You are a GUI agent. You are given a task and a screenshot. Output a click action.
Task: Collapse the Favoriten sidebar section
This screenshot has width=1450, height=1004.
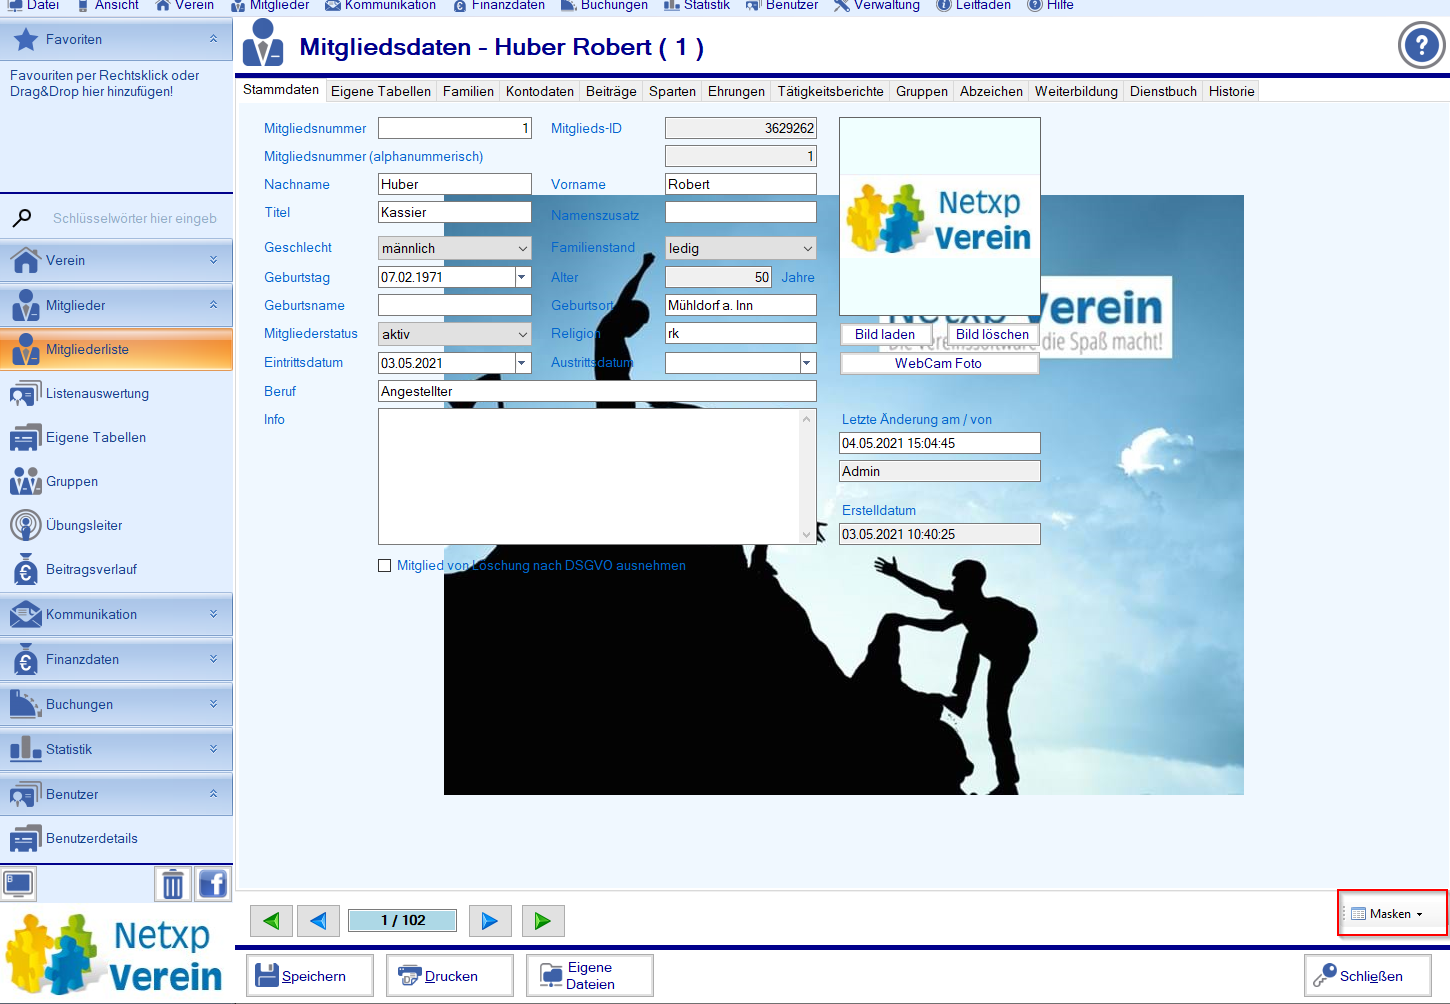coord(213,39)
